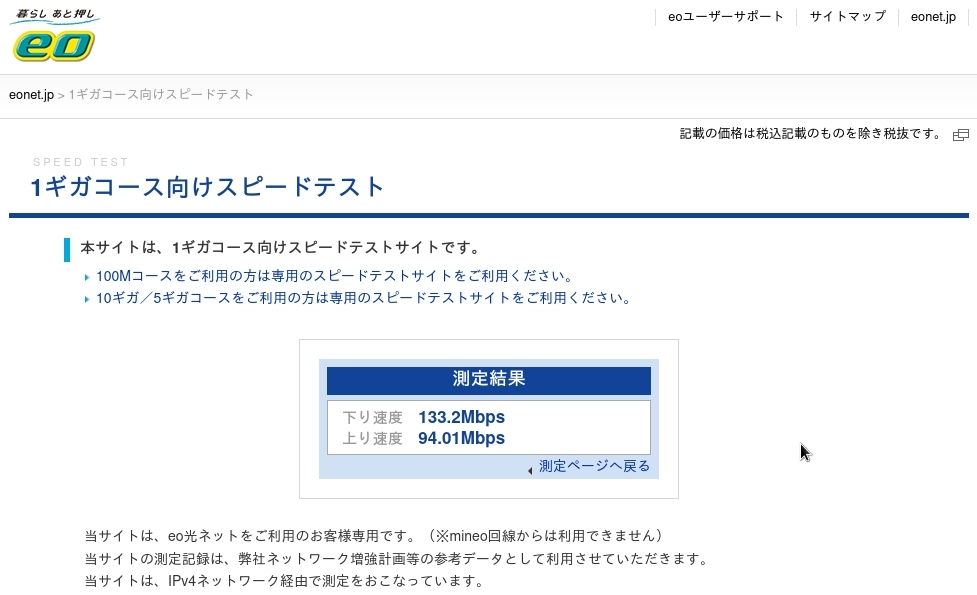
Task: Open the 100Mコース speed test site link
Action: (x=334, y=276)
